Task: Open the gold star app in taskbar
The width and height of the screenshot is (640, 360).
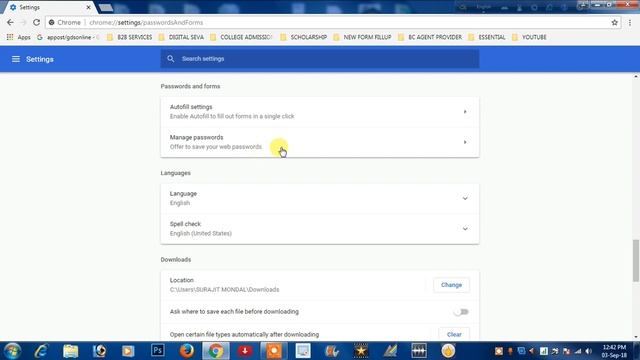Action: tap(361, 351)
